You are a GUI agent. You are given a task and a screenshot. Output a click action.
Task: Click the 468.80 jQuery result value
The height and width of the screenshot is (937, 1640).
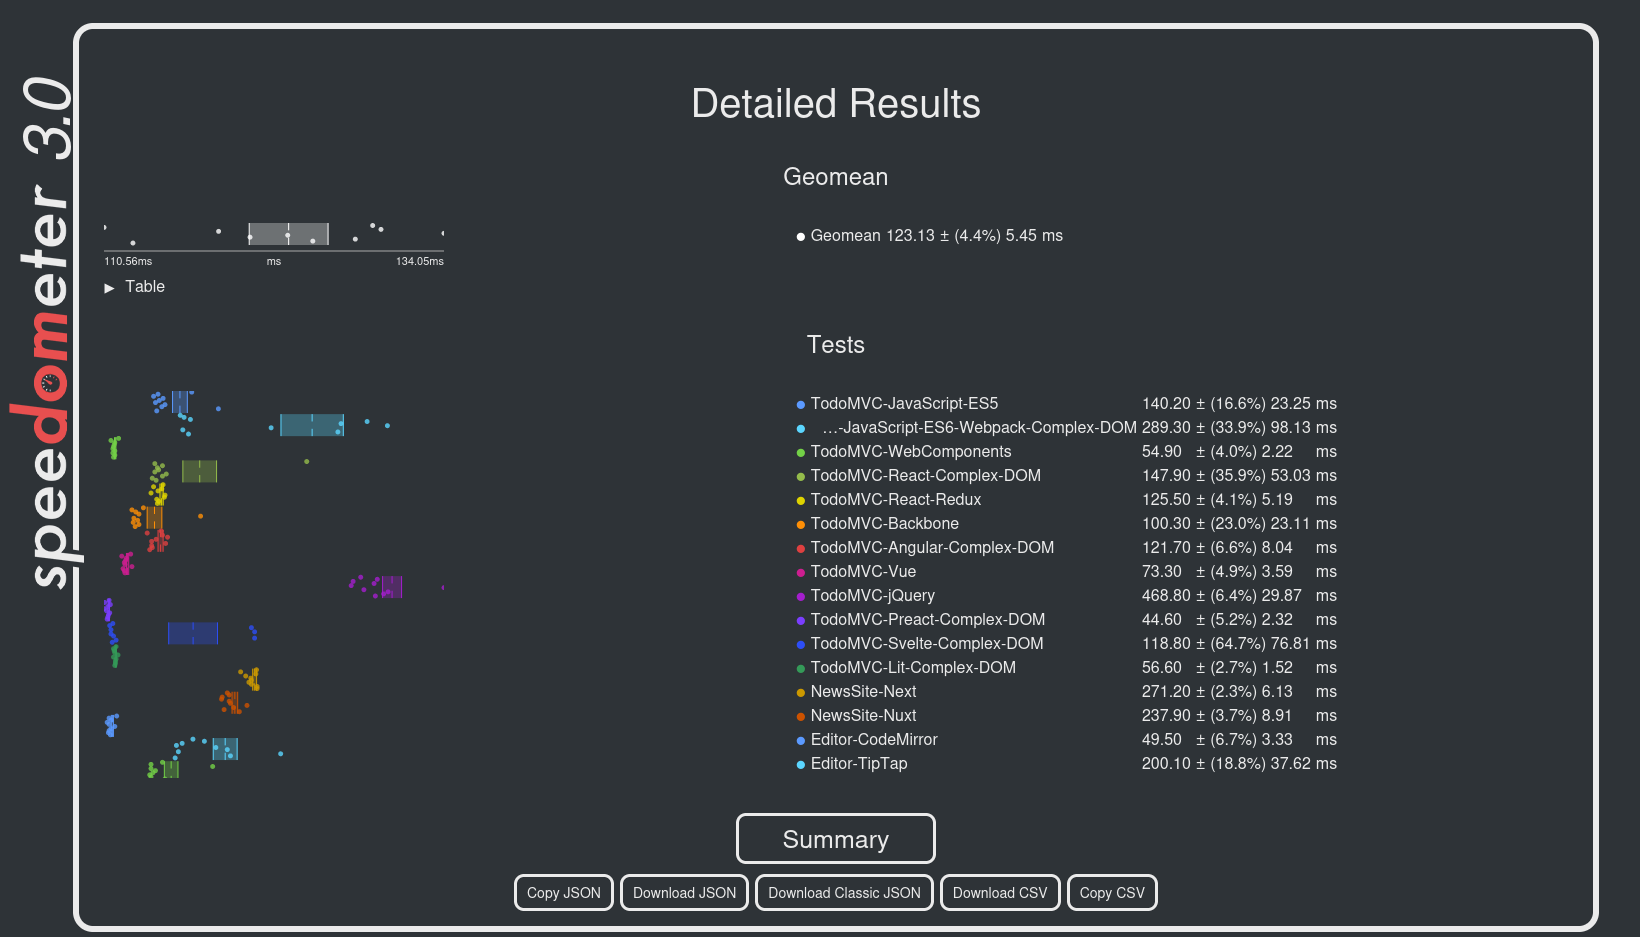(x=1166, y=595)
